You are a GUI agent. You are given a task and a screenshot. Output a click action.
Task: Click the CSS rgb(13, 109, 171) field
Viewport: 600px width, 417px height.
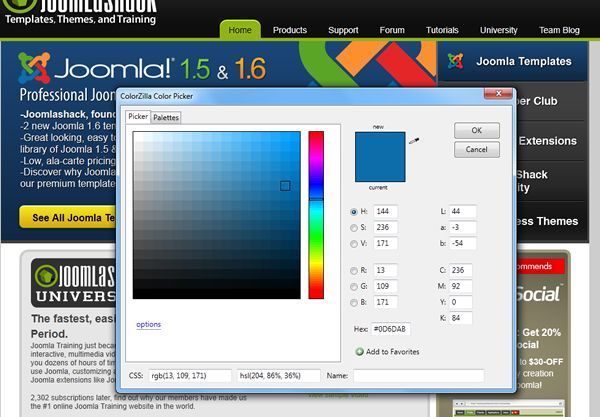pyautogui.click(x=190, y=376)
